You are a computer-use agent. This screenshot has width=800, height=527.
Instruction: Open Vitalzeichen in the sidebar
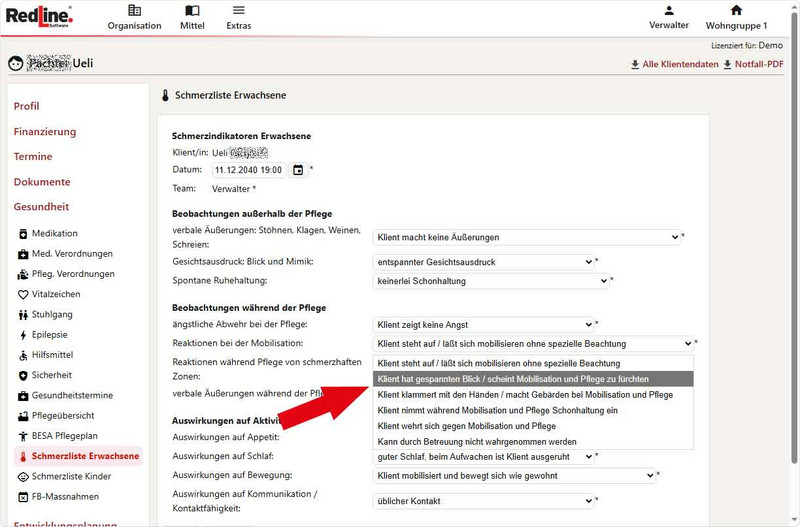[x=55, y=294]
